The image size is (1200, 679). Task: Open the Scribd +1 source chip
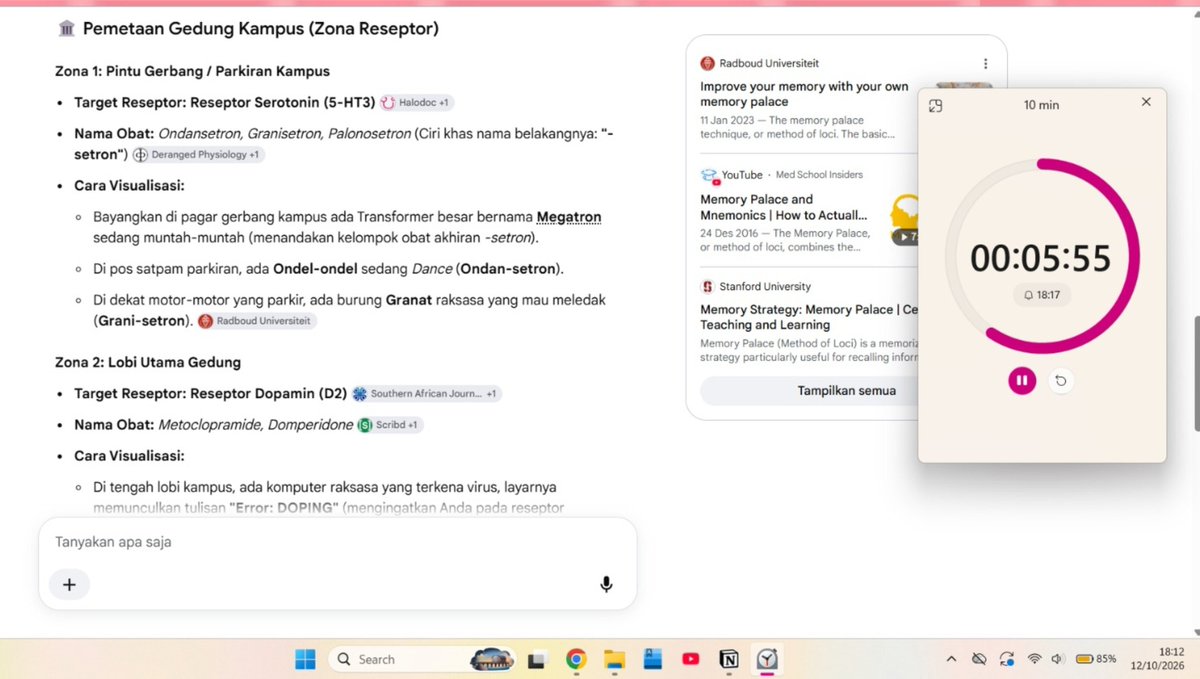(390, 425)
